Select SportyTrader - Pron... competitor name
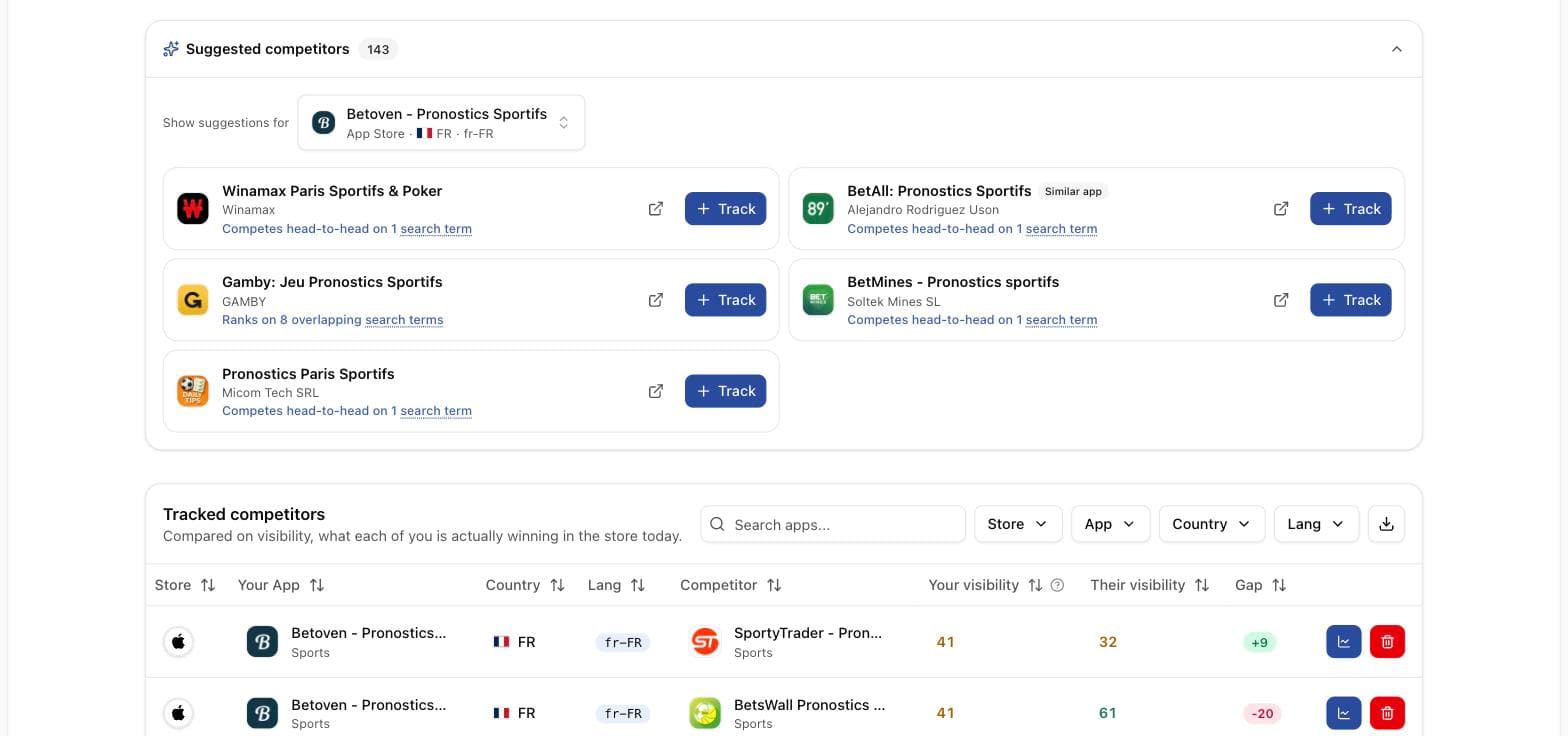The height and width of the screenshot is (736, 1568). pyautogui.click(x=808, y=633)
